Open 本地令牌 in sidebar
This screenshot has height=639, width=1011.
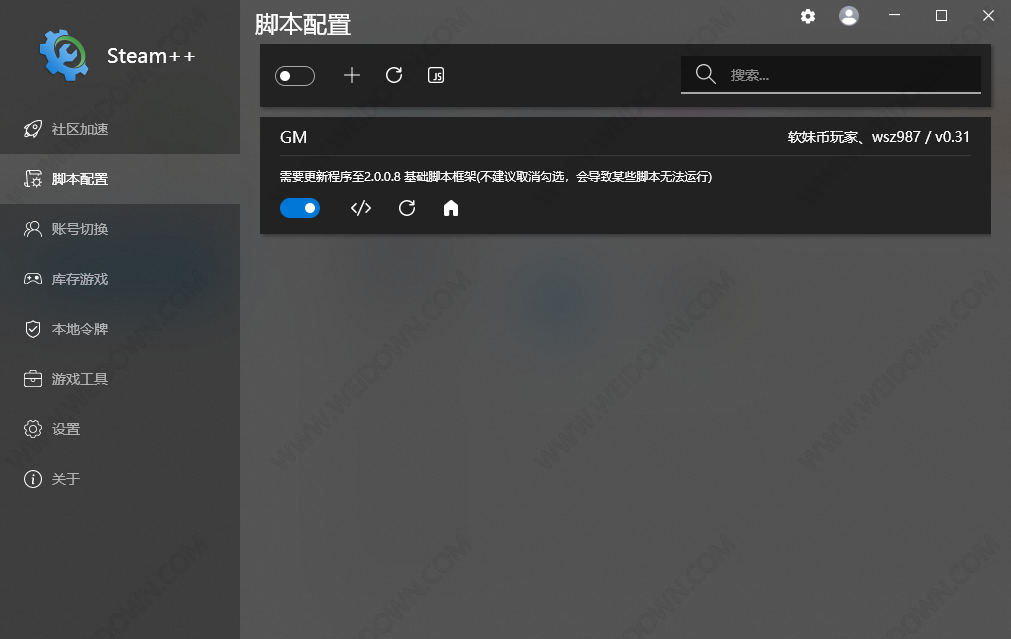pos(80,329)
